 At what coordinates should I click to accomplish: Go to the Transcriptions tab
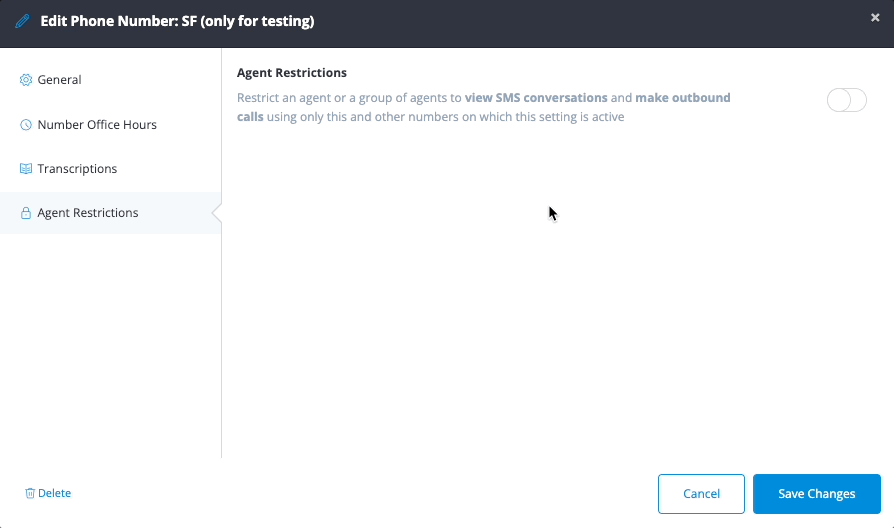click(77, 169)
